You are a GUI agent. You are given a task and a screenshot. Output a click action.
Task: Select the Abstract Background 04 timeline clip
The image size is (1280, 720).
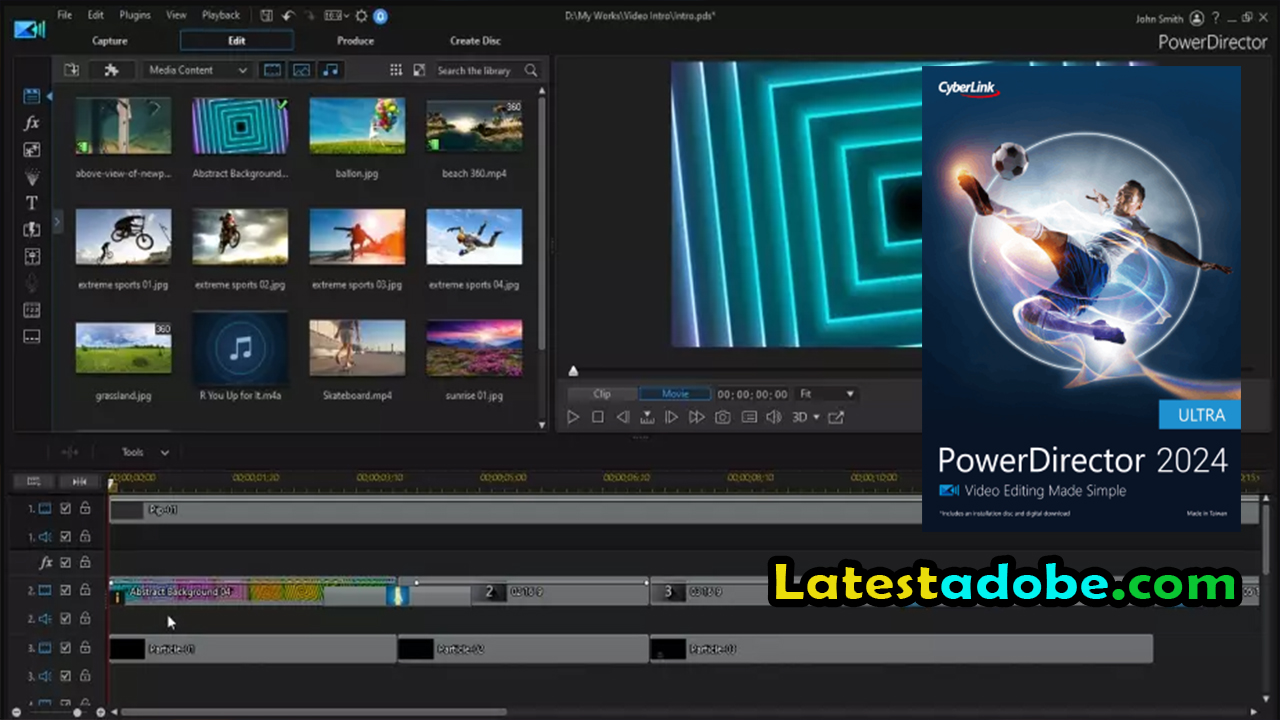pos(253,592)
